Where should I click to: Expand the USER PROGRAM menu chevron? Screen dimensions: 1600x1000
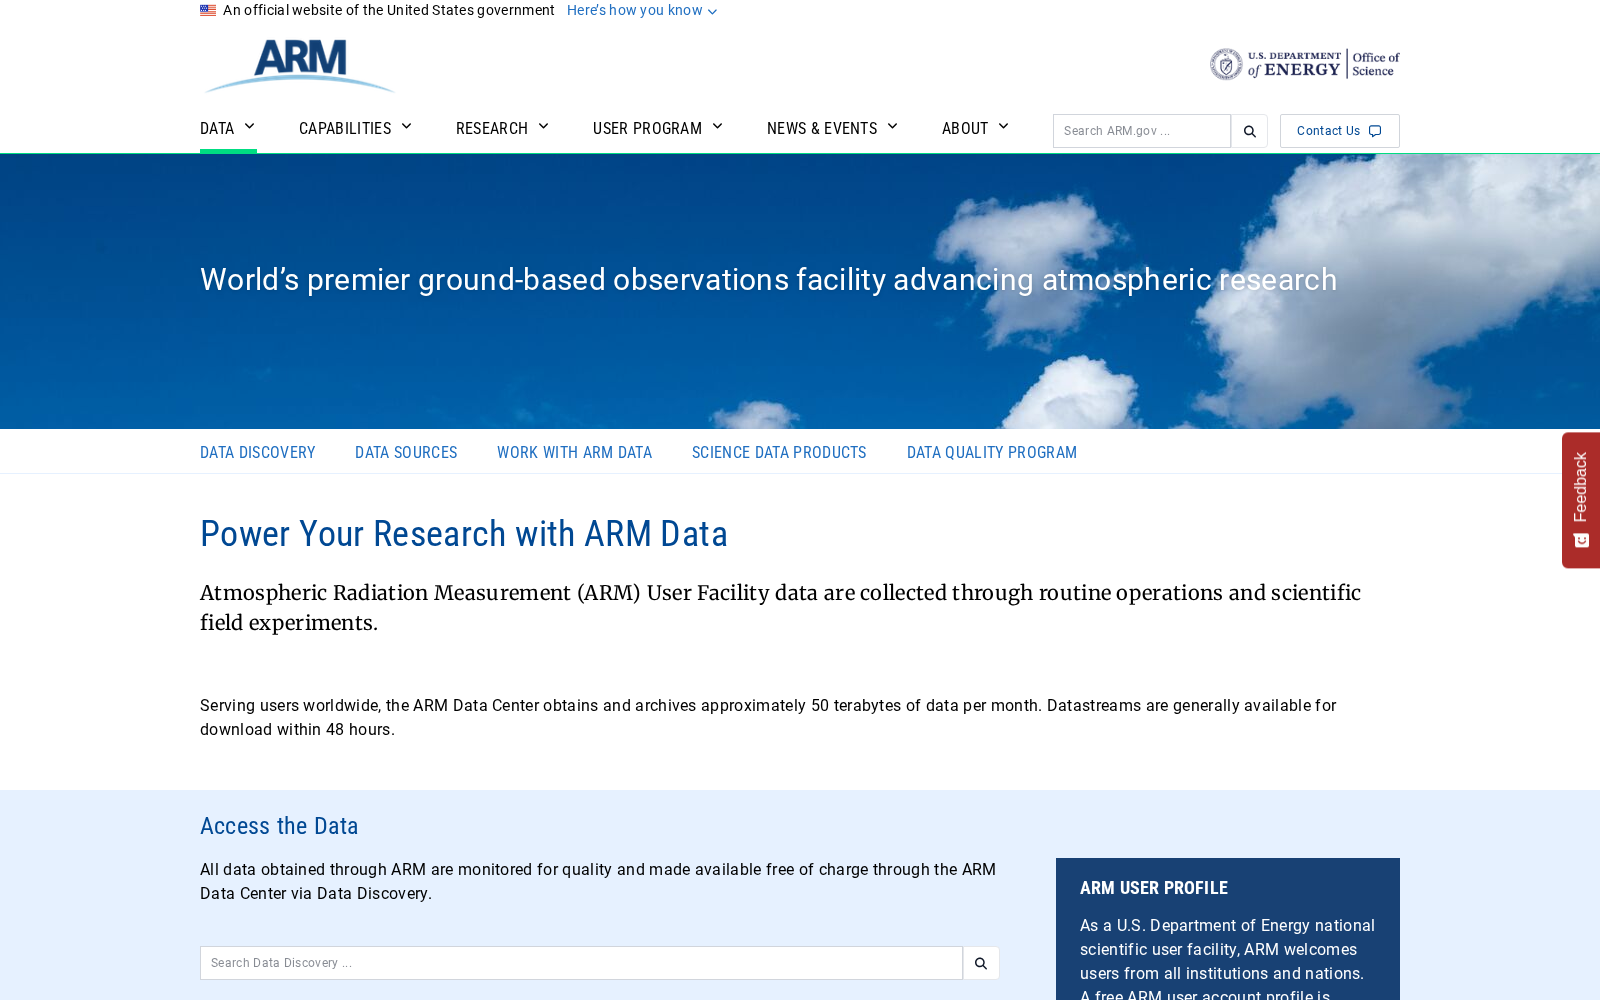(x=718, y=127)
